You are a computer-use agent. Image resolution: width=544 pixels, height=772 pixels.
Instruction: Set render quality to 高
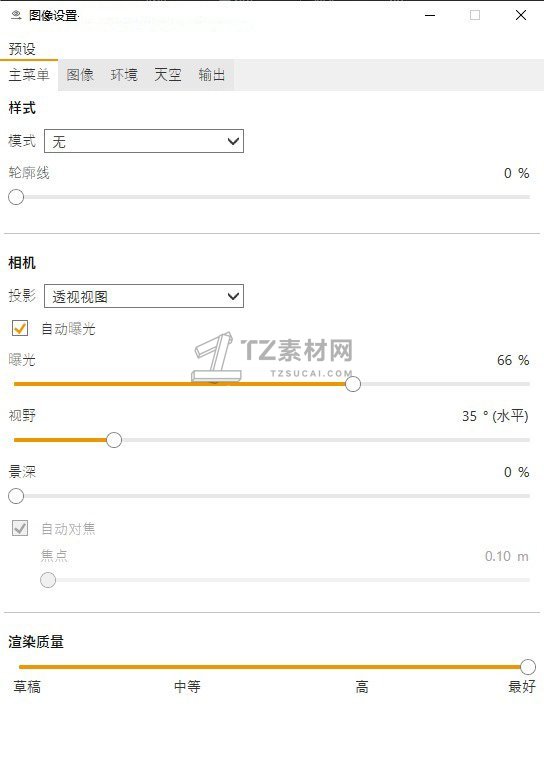point(362,686)
